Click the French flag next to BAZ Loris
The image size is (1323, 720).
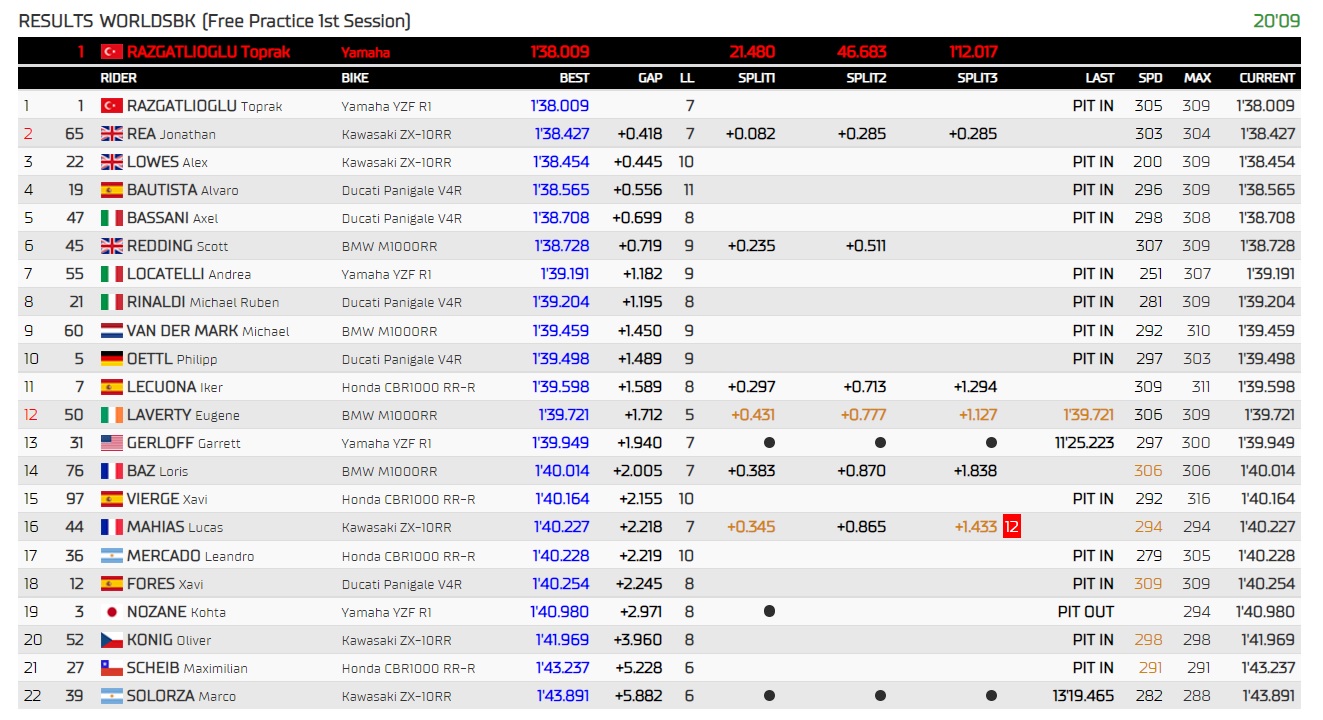coord(111,471)
